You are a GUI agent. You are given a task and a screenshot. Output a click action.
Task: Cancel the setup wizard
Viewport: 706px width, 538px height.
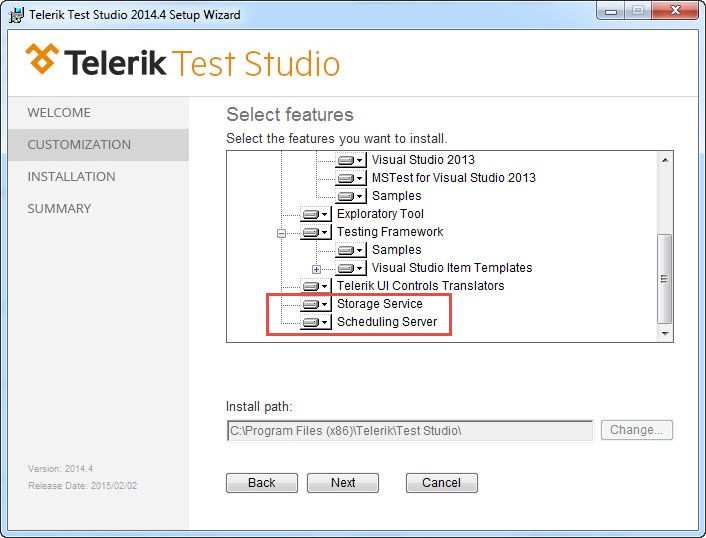click(x=441, y=483)
